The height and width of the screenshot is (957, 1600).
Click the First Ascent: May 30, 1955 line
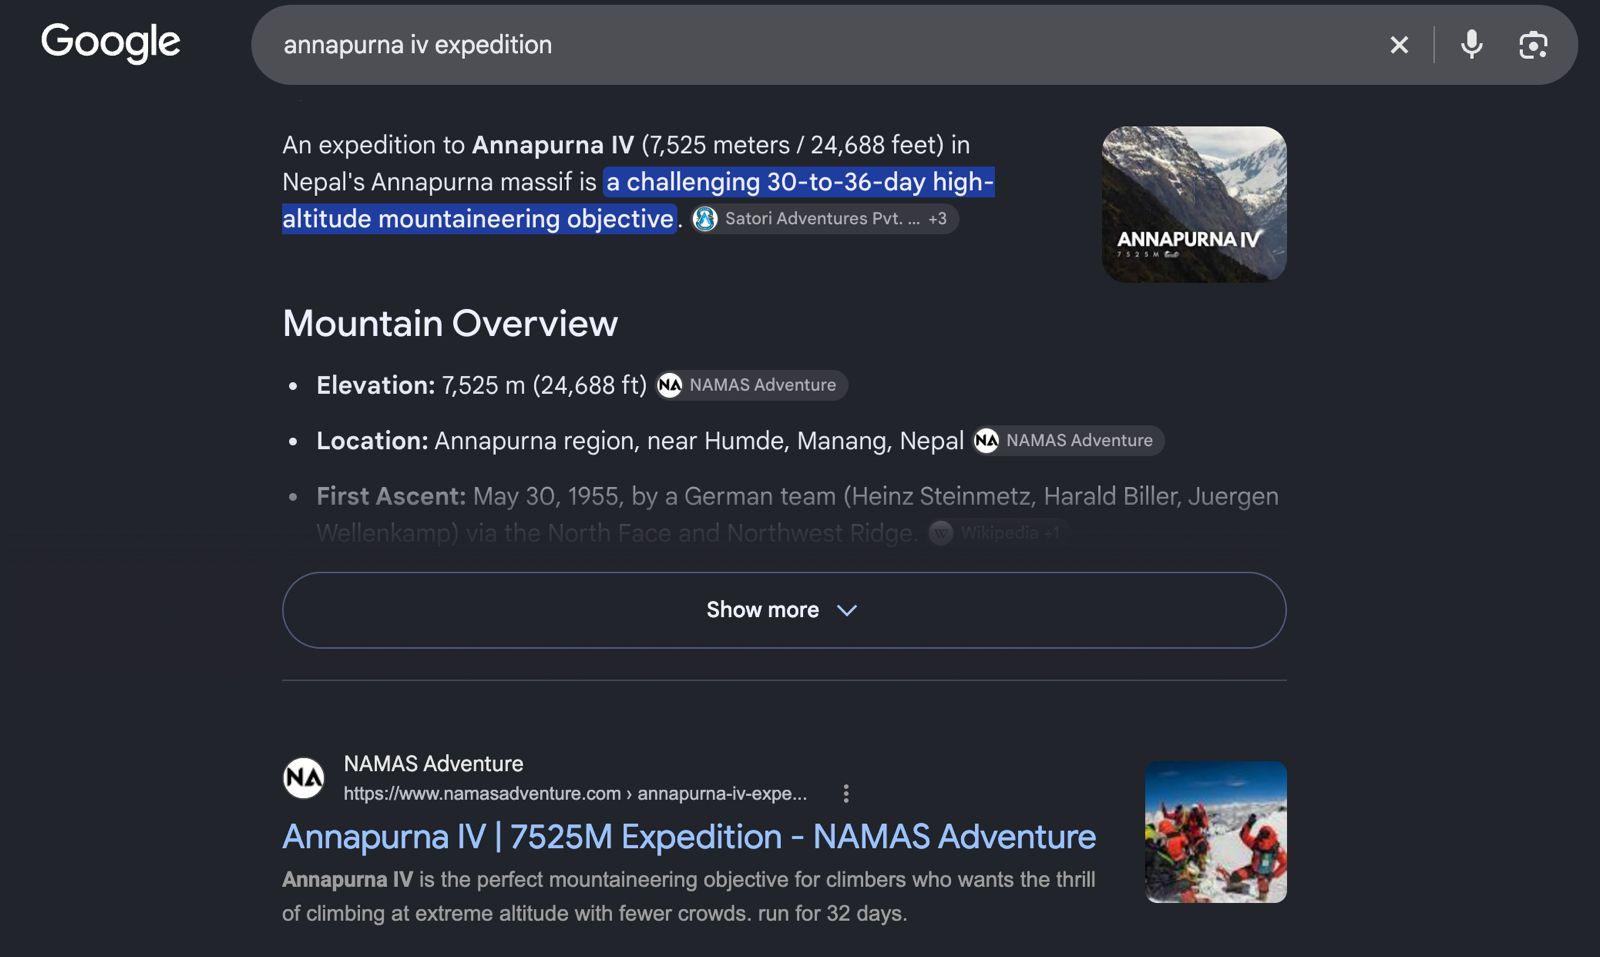point(797,514)
